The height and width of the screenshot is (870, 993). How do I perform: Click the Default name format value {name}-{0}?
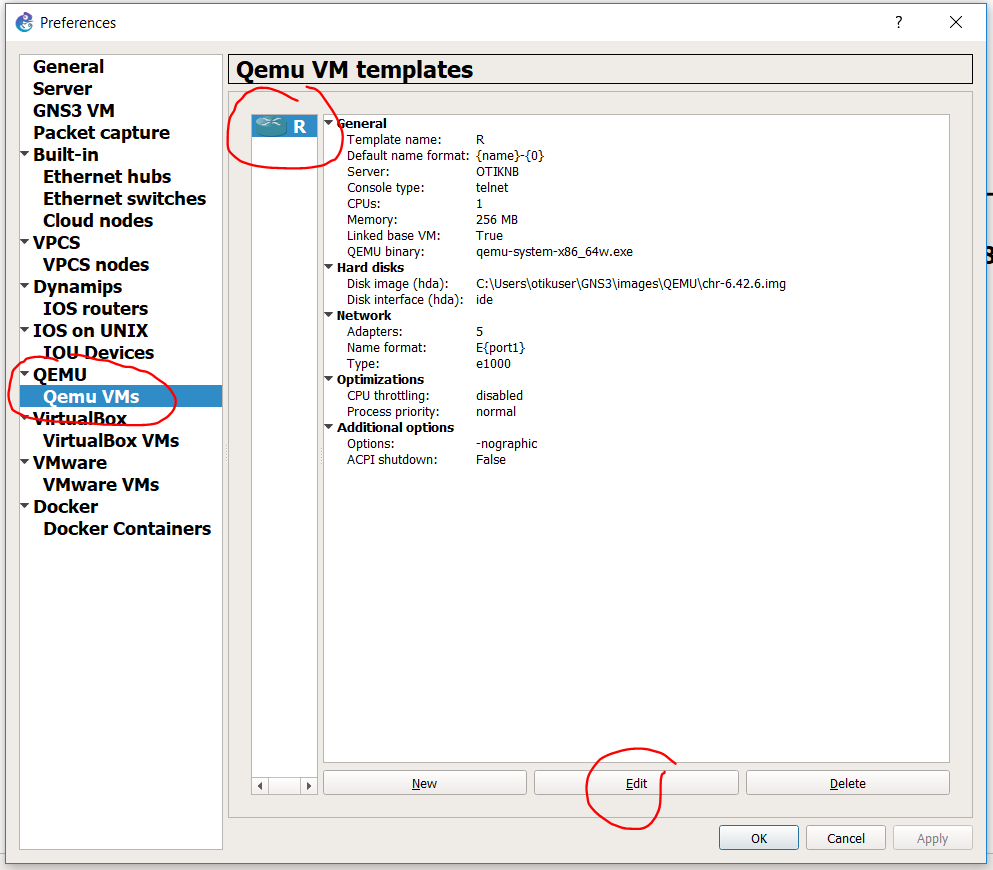tap(510, 156)
